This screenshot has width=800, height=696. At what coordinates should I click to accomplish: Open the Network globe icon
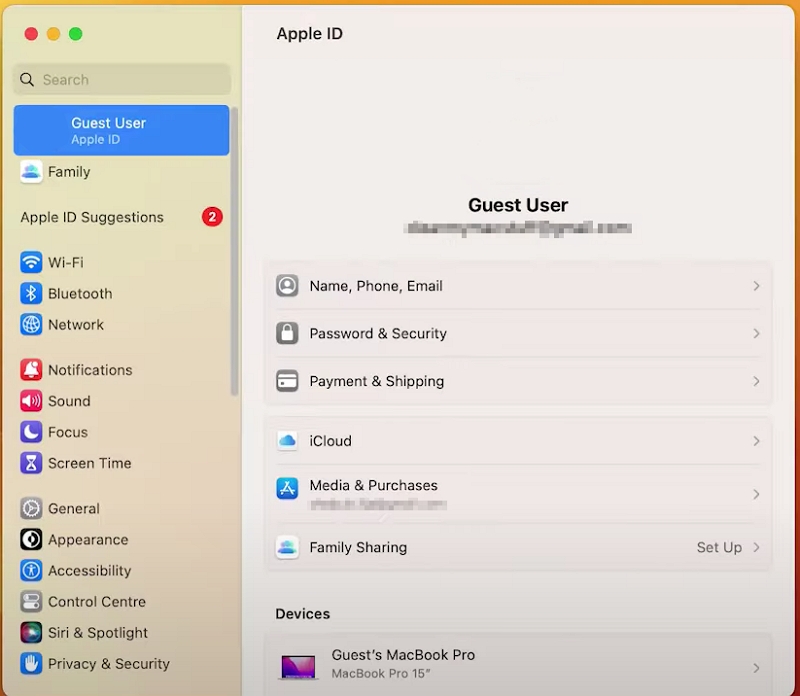[x=31, y=325]
